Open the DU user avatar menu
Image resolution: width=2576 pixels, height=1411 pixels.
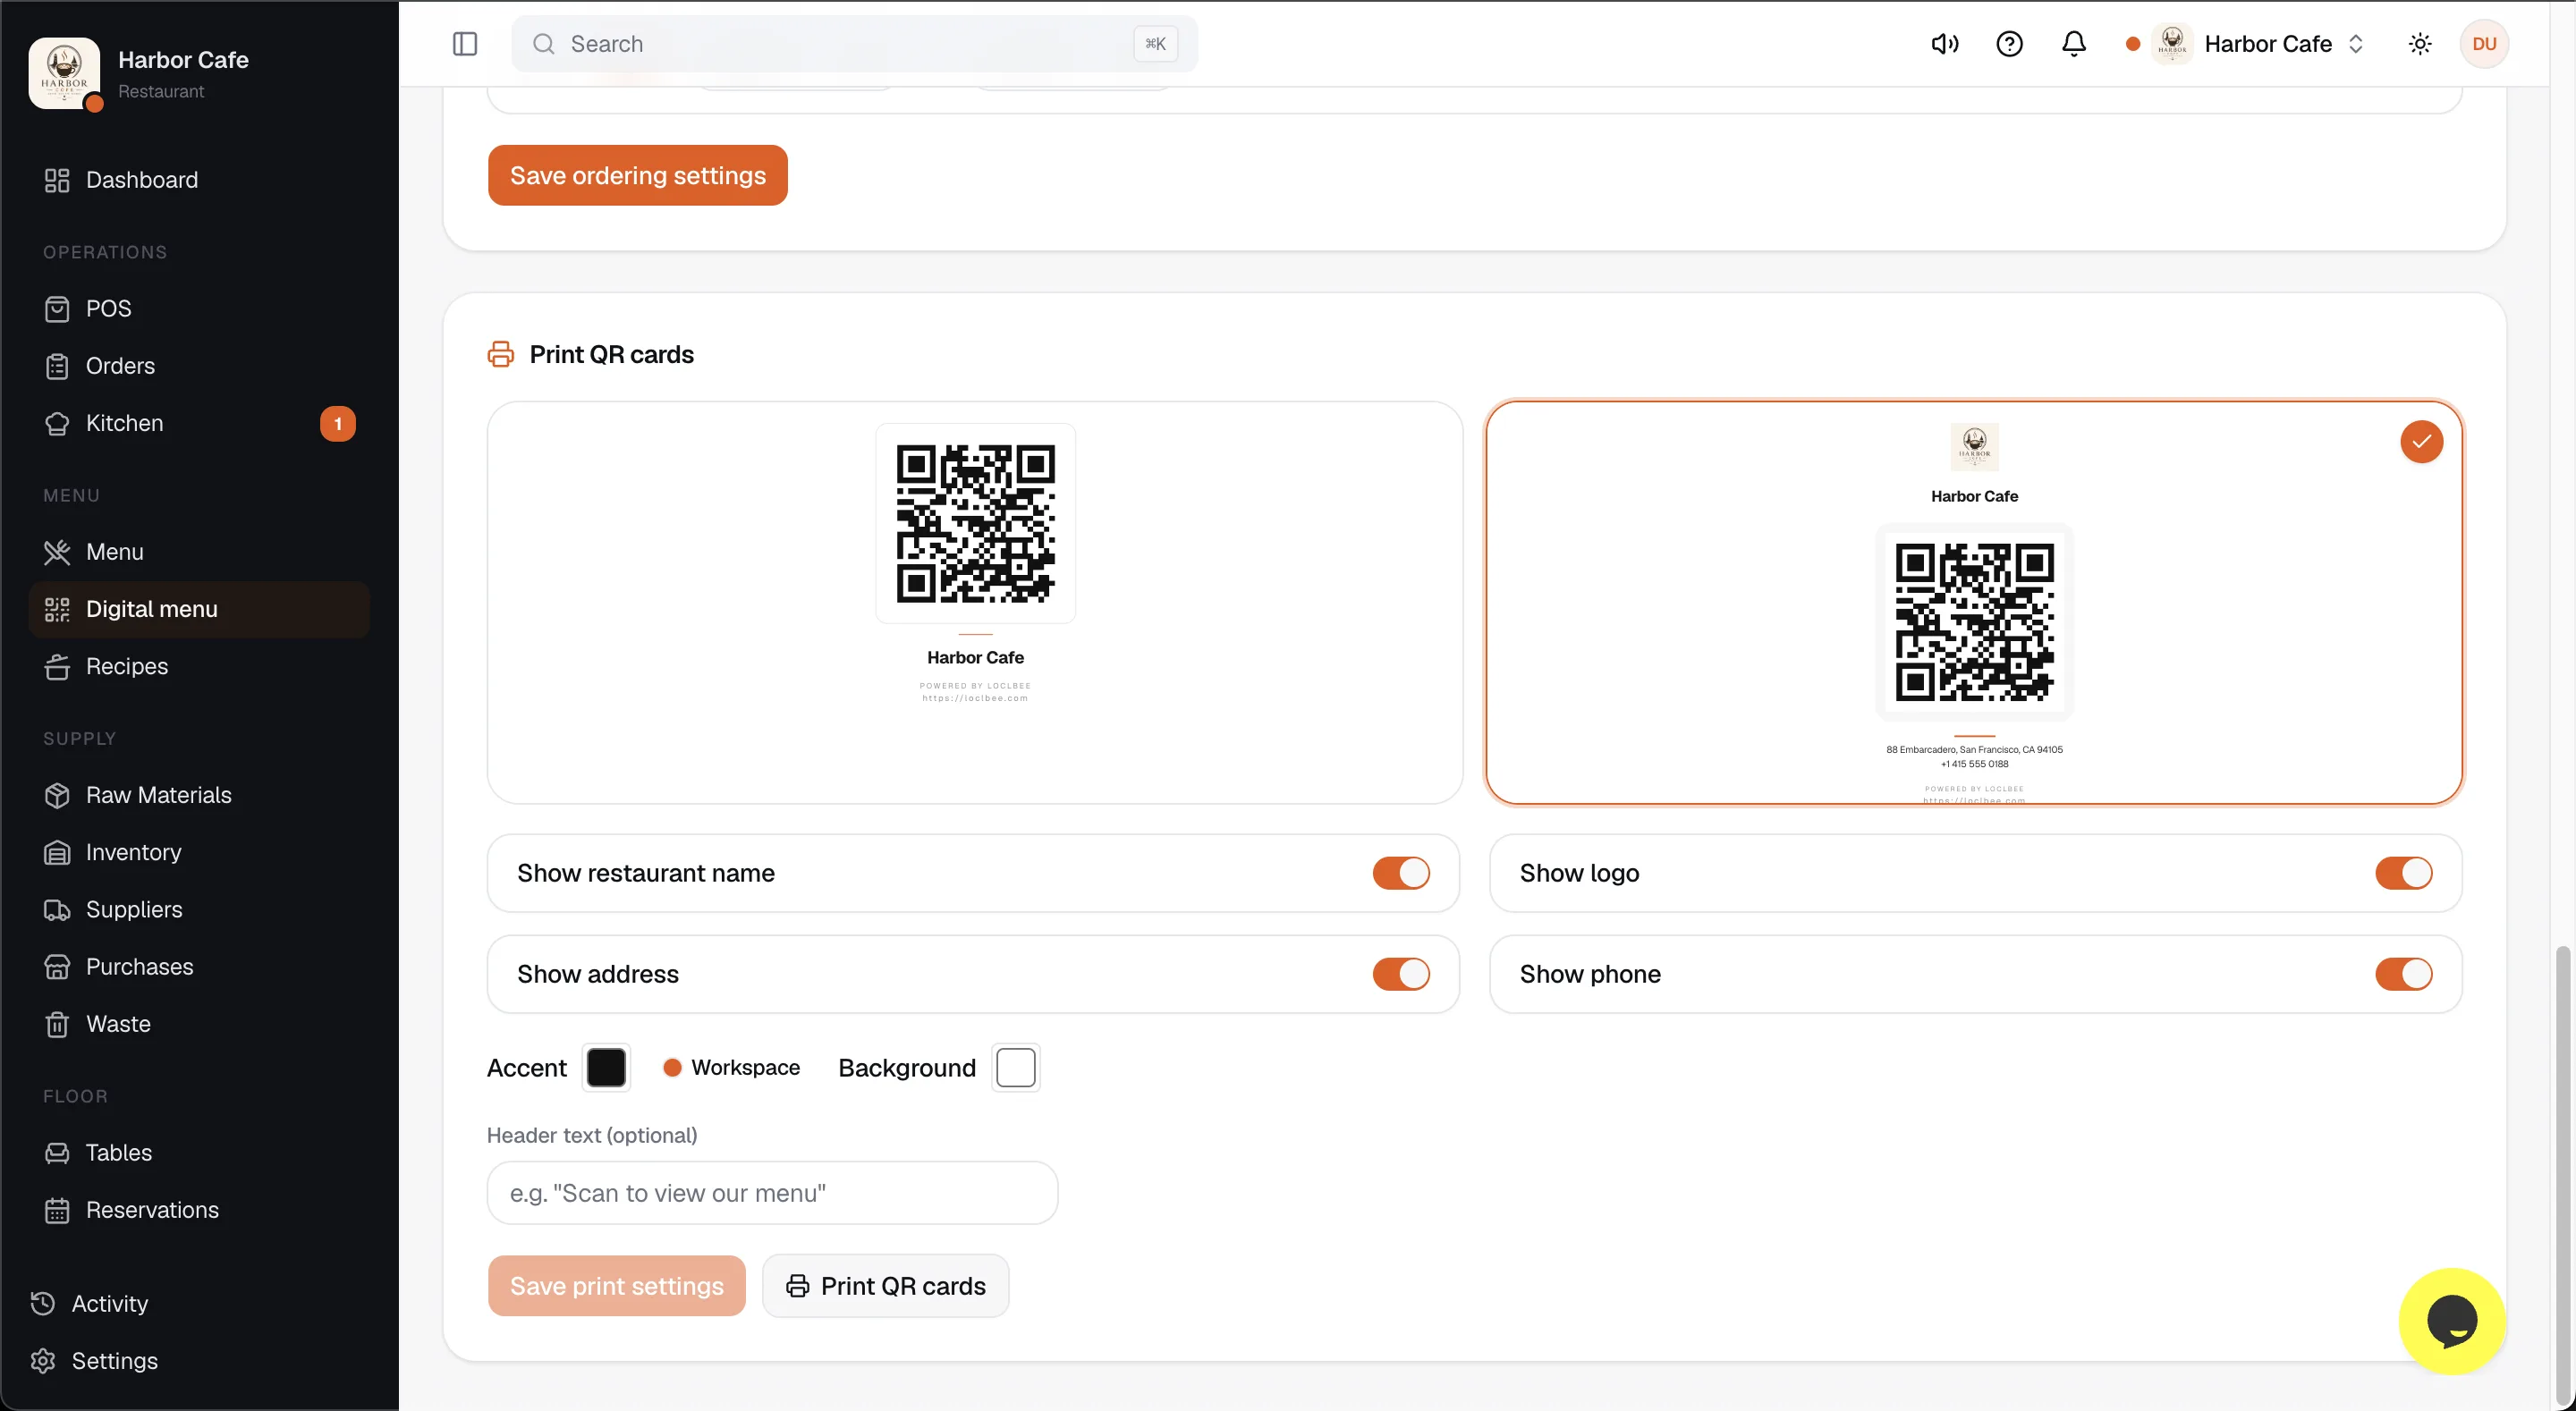[2484, 44]
